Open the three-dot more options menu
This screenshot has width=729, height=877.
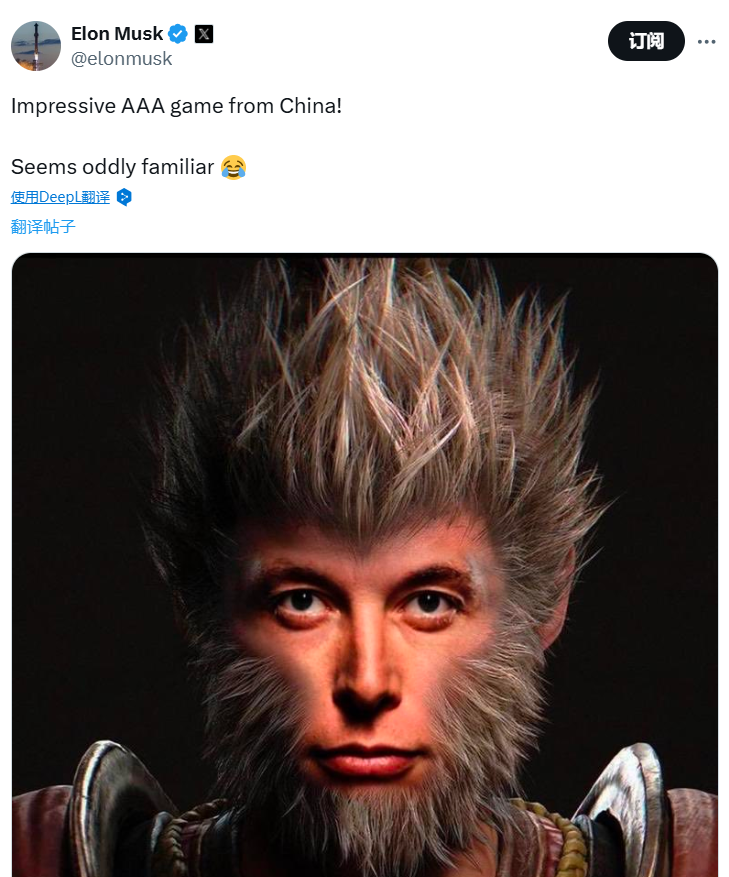click(706, 41)
